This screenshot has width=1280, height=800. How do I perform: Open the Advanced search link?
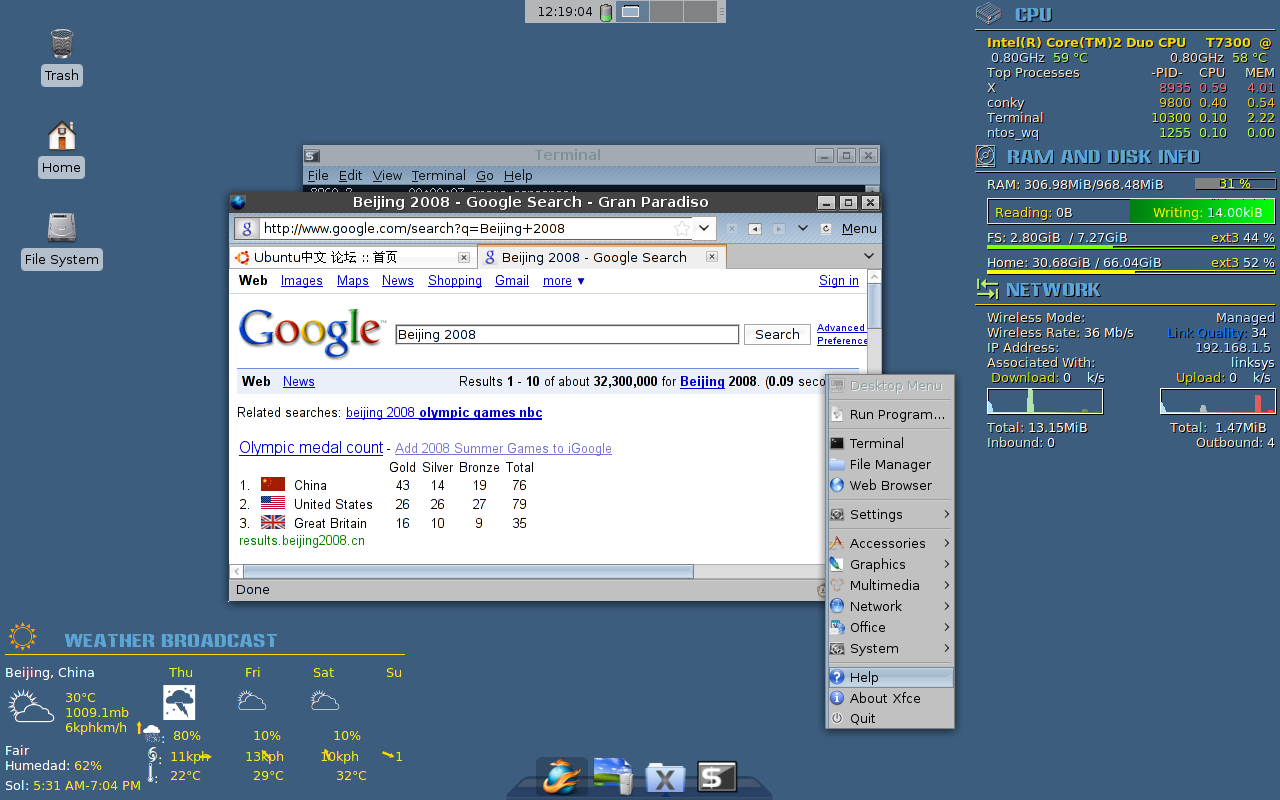click(841, 328)
